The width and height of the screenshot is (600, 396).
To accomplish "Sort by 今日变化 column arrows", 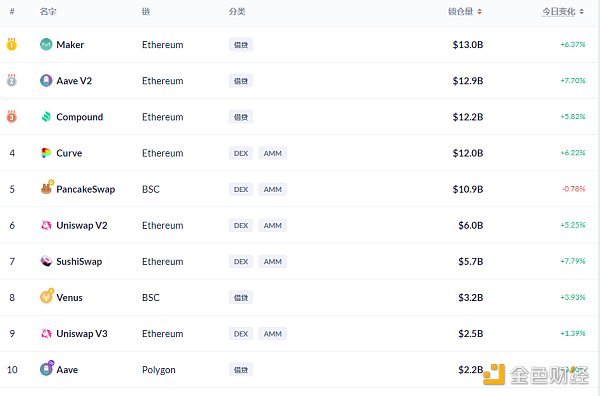I will tap(582, 12).
